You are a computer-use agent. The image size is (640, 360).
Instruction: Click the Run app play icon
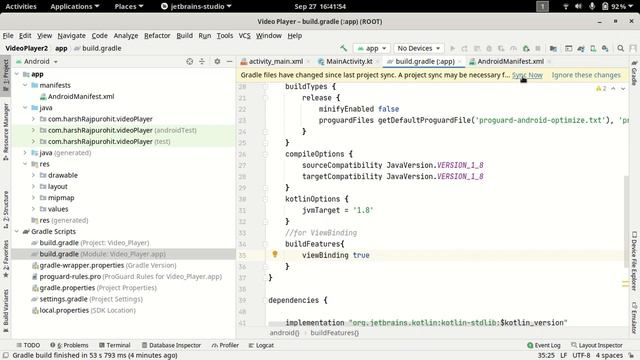click(x=452, y=48)
